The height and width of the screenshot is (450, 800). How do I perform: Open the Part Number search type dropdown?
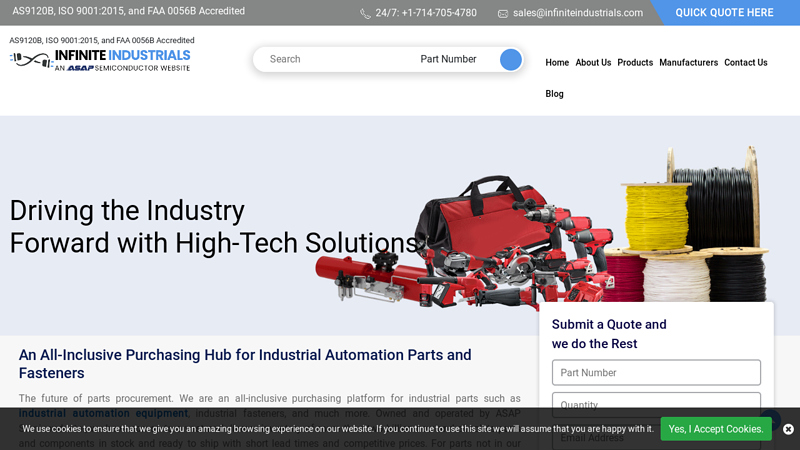point(448,59)
